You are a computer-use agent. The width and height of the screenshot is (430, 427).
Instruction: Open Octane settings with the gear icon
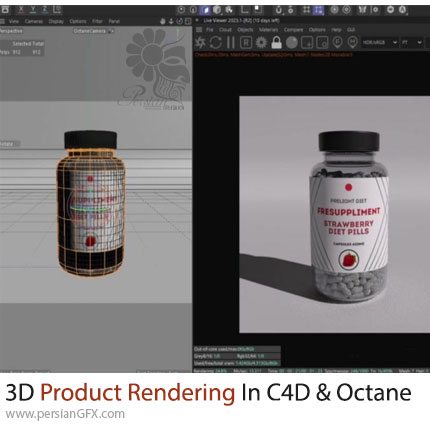(x=261, y=43)
